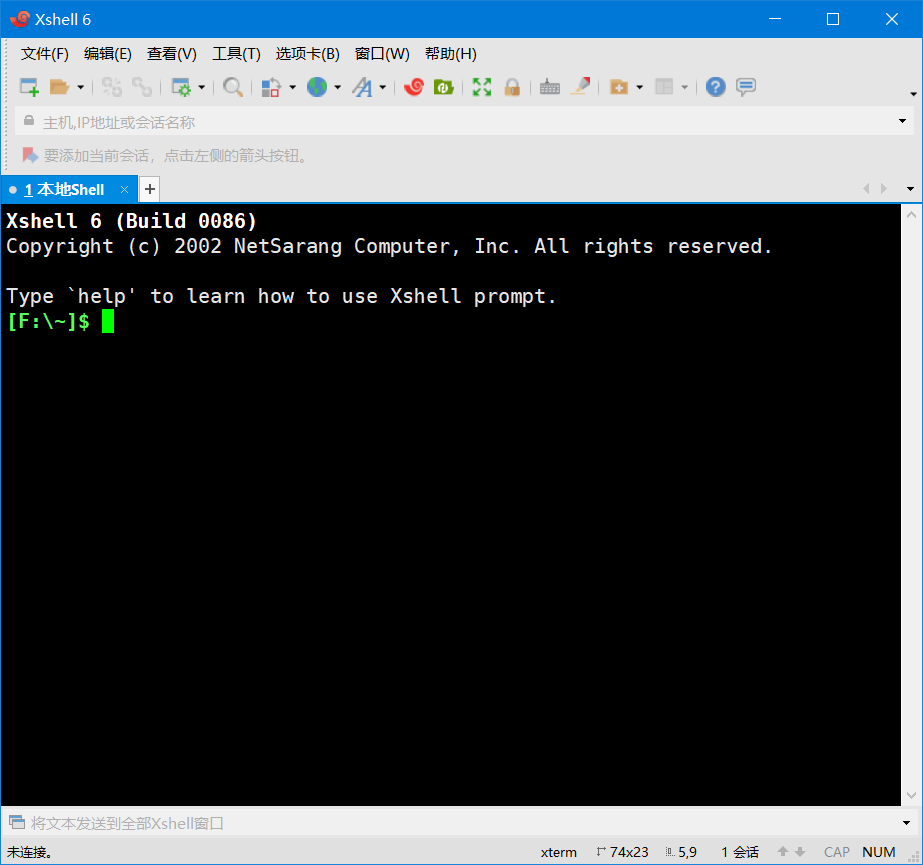The height and width of the screenshot is (865, 923).
Task: Click the status bar down arrow
Action: [800, 851]
